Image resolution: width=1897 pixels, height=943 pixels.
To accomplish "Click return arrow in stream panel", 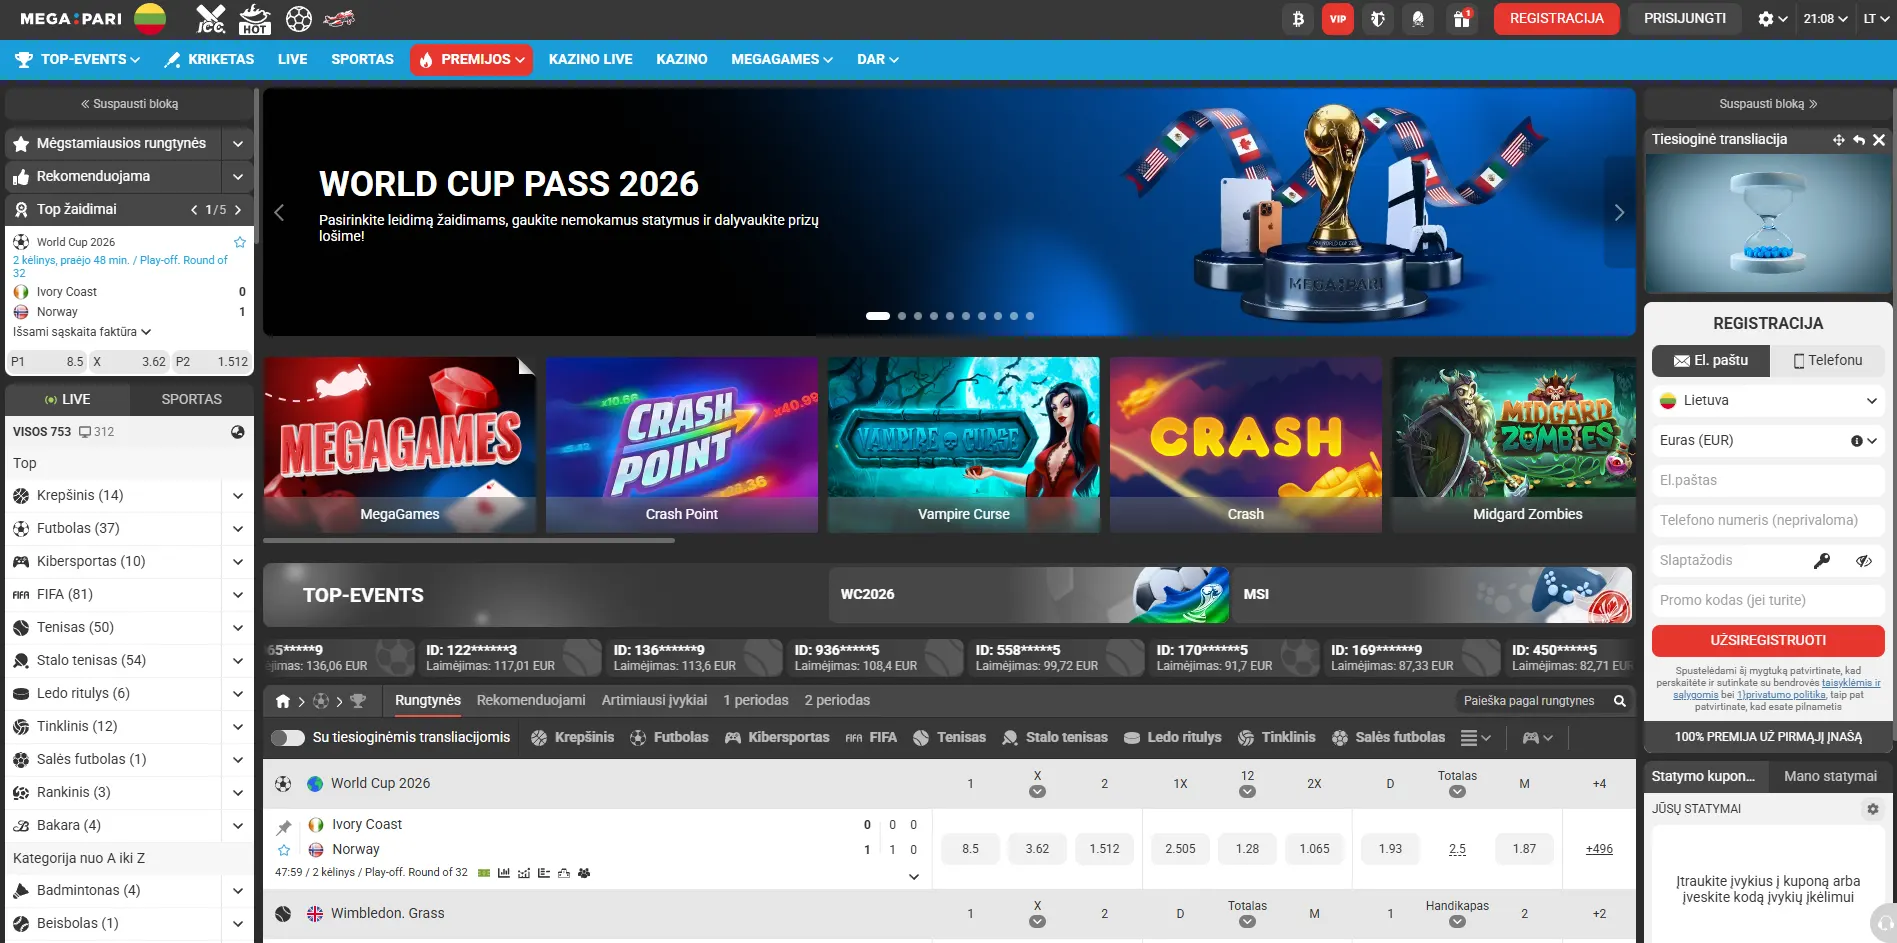I will [x=1859, y=140].
